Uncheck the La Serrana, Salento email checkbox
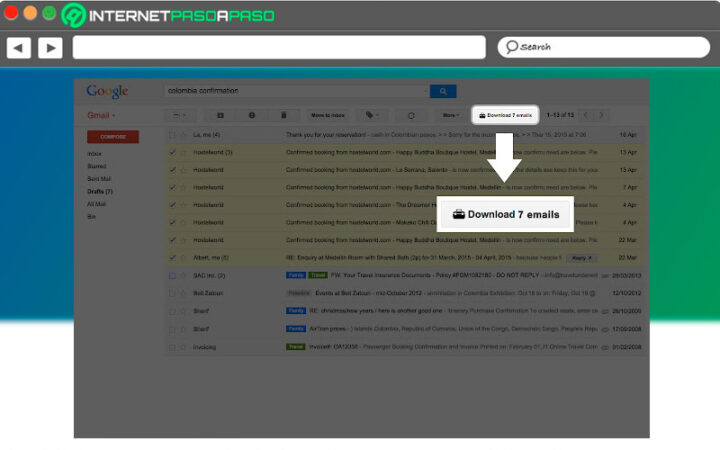This screenshot has width=720, height=450. point(172,170)
